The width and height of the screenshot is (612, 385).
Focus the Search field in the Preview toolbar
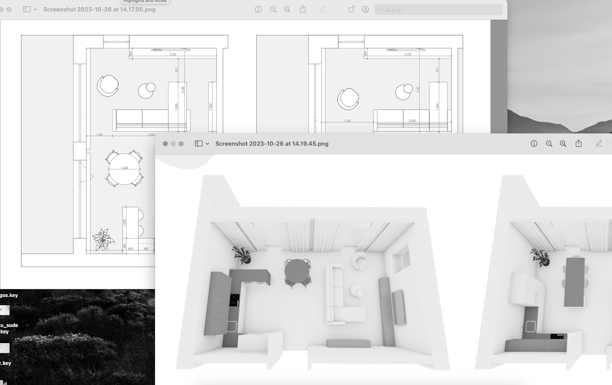438,9
